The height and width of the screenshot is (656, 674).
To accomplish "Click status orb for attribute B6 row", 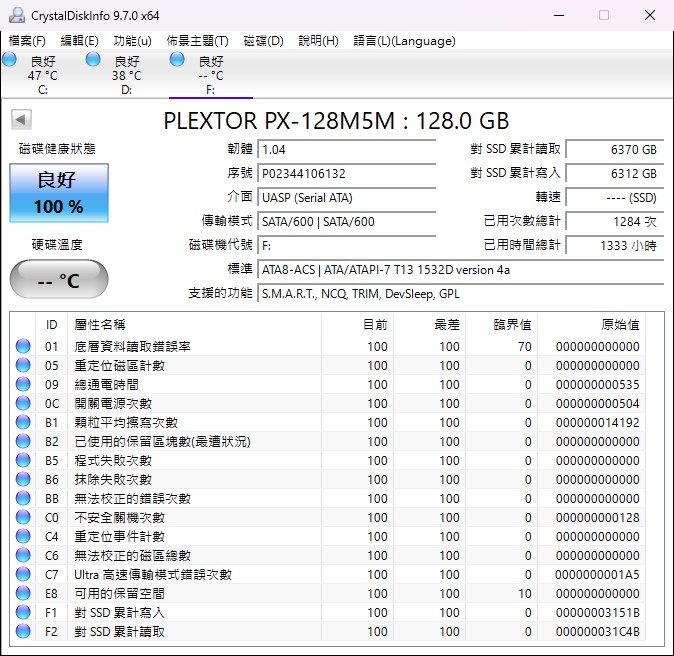I will tap(23, 479).
